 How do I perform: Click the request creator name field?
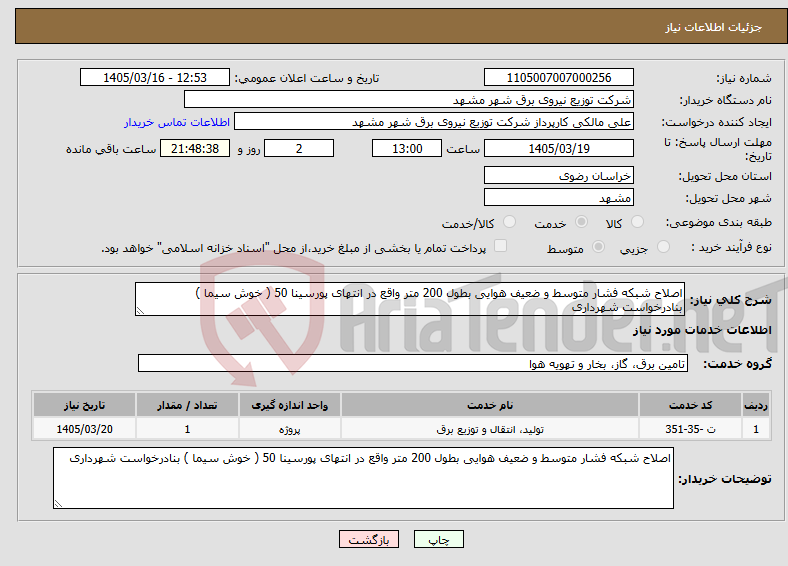434,122
